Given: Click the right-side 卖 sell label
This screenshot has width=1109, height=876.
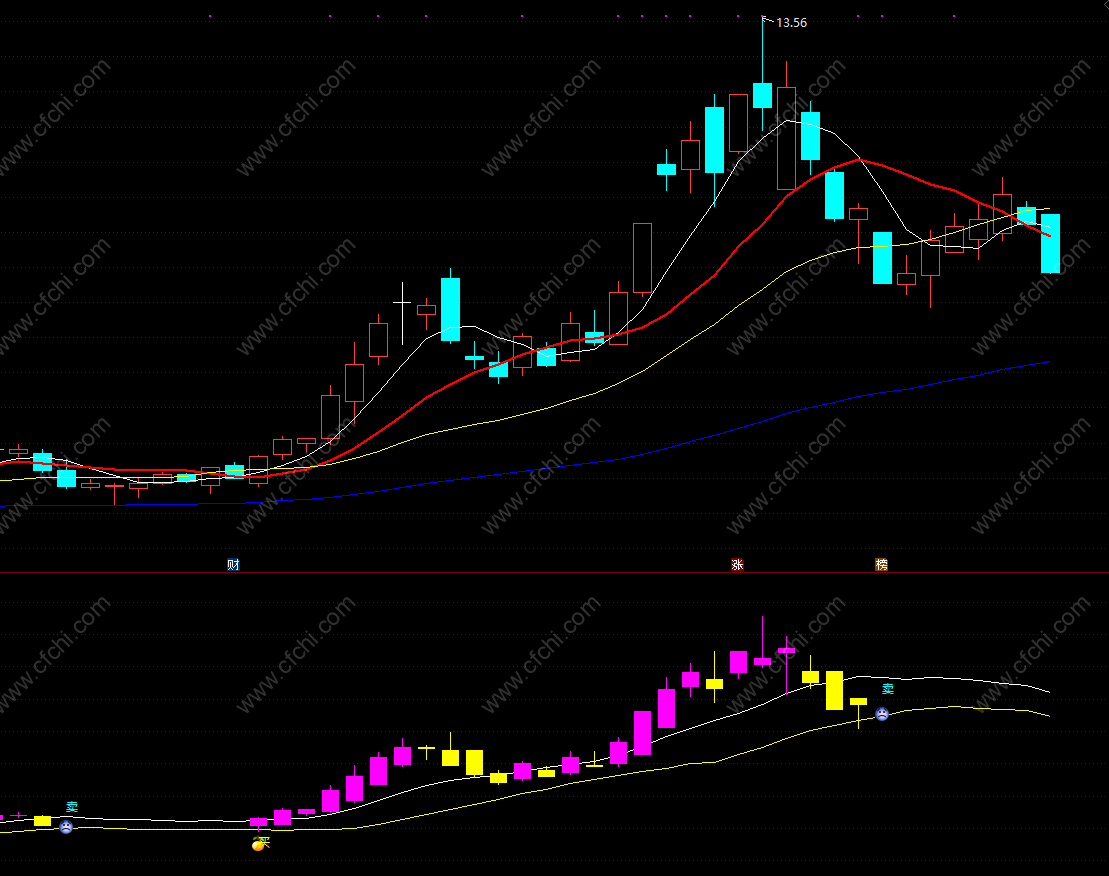Looking at the screenshot, I should (x=888, y=689).
